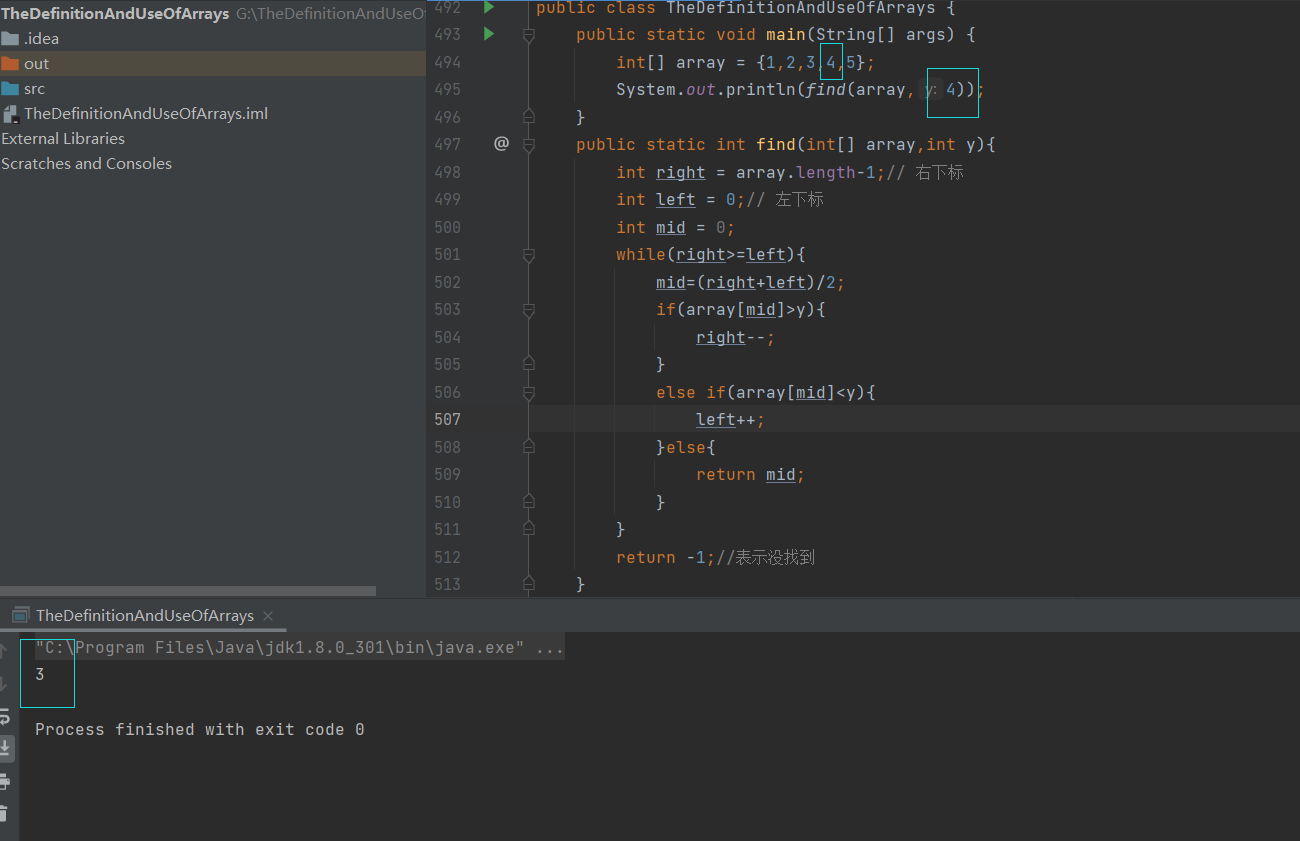Screen dimensions: 1300x841
Task: Click 'left++;' on line 507
Action: pyautogui.click(x=730, y=419)
